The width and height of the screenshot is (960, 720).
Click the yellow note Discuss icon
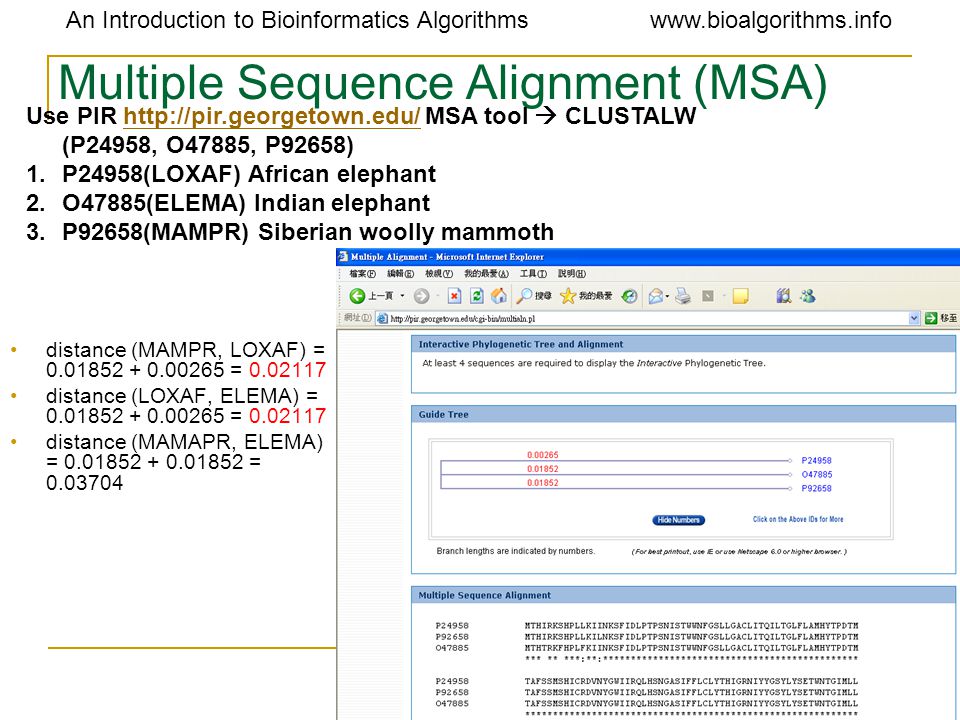(x=740, y=296)
